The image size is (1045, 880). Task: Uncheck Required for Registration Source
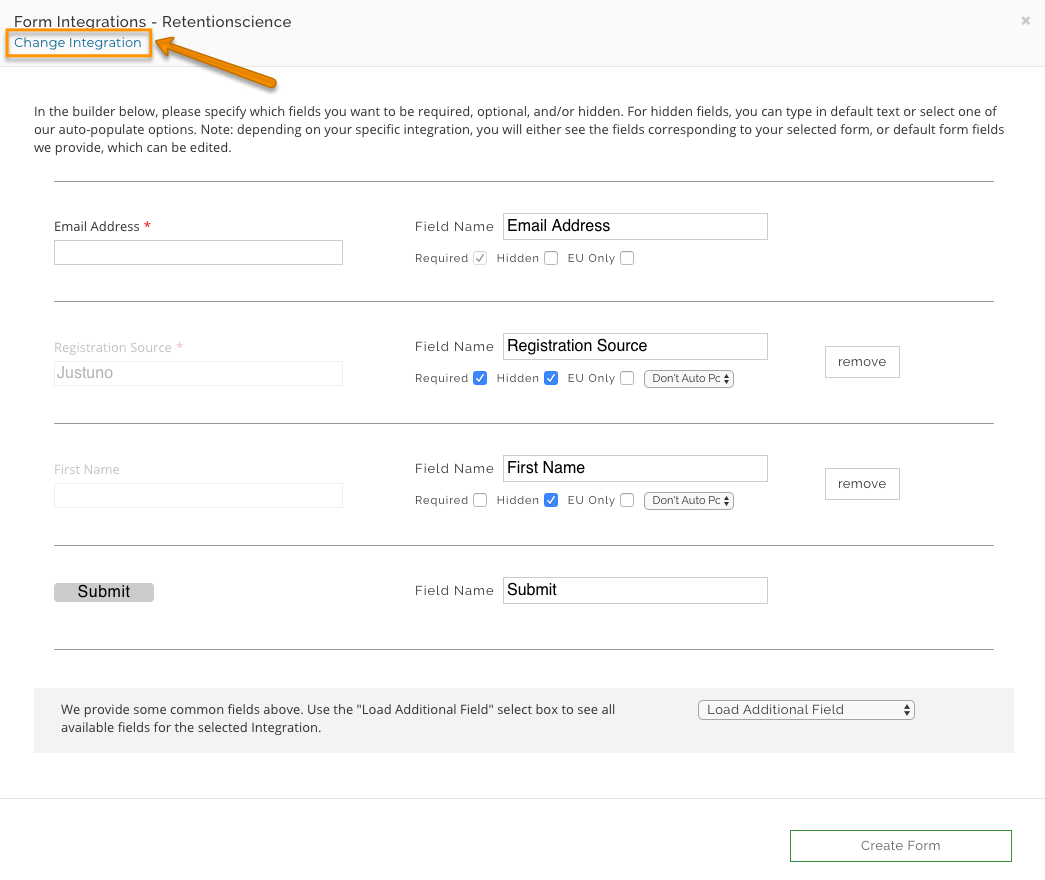(480, 378)
